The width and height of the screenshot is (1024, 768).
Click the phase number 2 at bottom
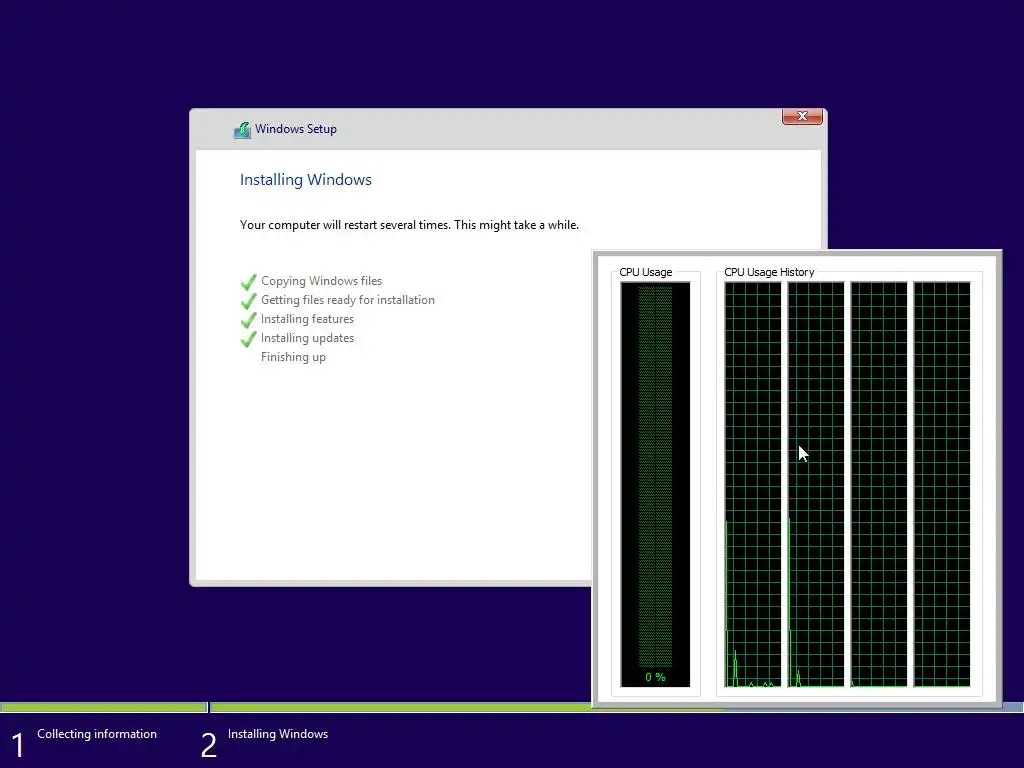(x=208, y=745)
